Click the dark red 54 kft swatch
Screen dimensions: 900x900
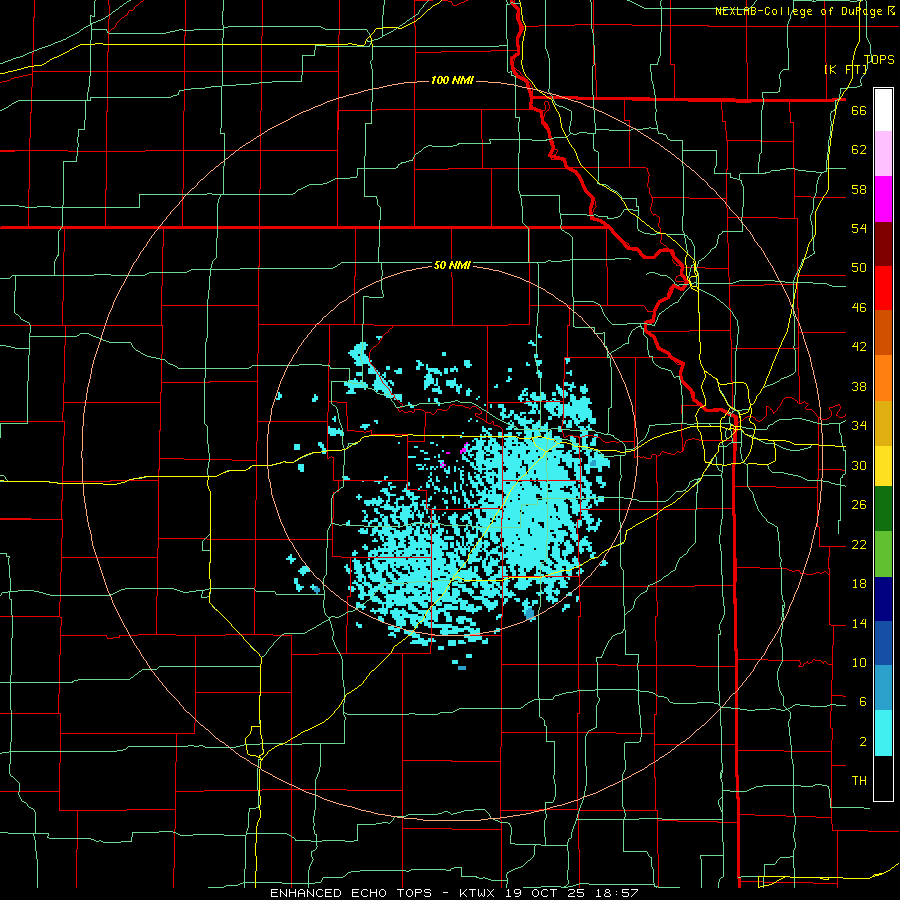[x=883, y=244]
